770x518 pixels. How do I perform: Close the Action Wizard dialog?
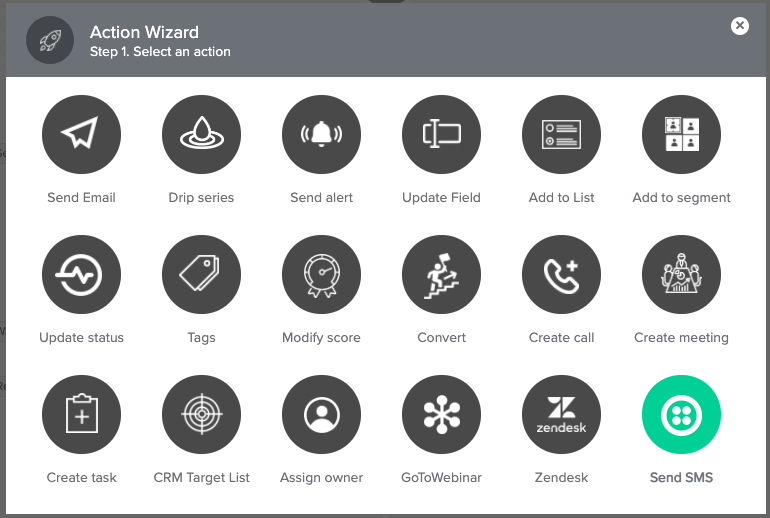pyautogui.click(x=740, y=26)
